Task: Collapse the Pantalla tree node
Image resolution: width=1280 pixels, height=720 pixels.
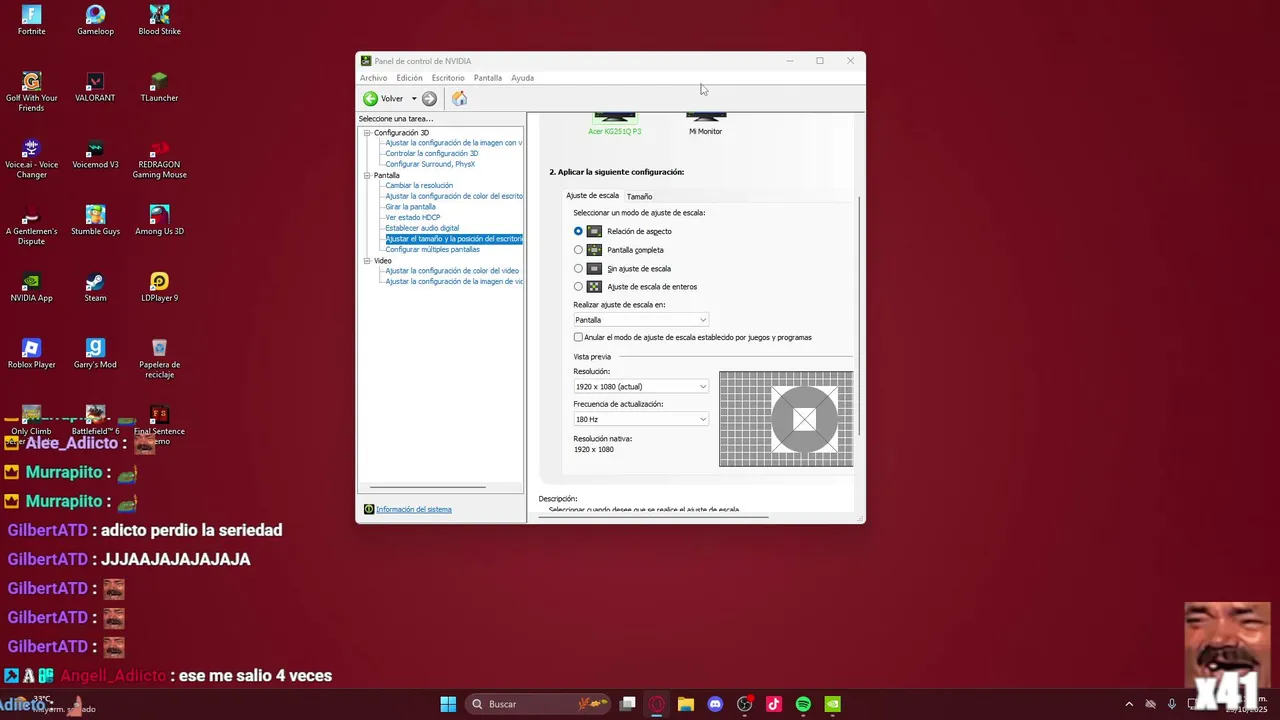Action: [x=367, y=175]
